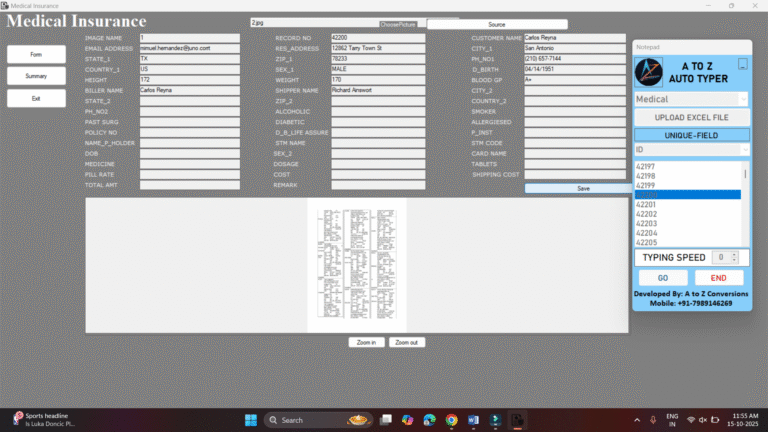Increase typing speed with up arrow
This screenshot has width=768, height=432.
734,255
